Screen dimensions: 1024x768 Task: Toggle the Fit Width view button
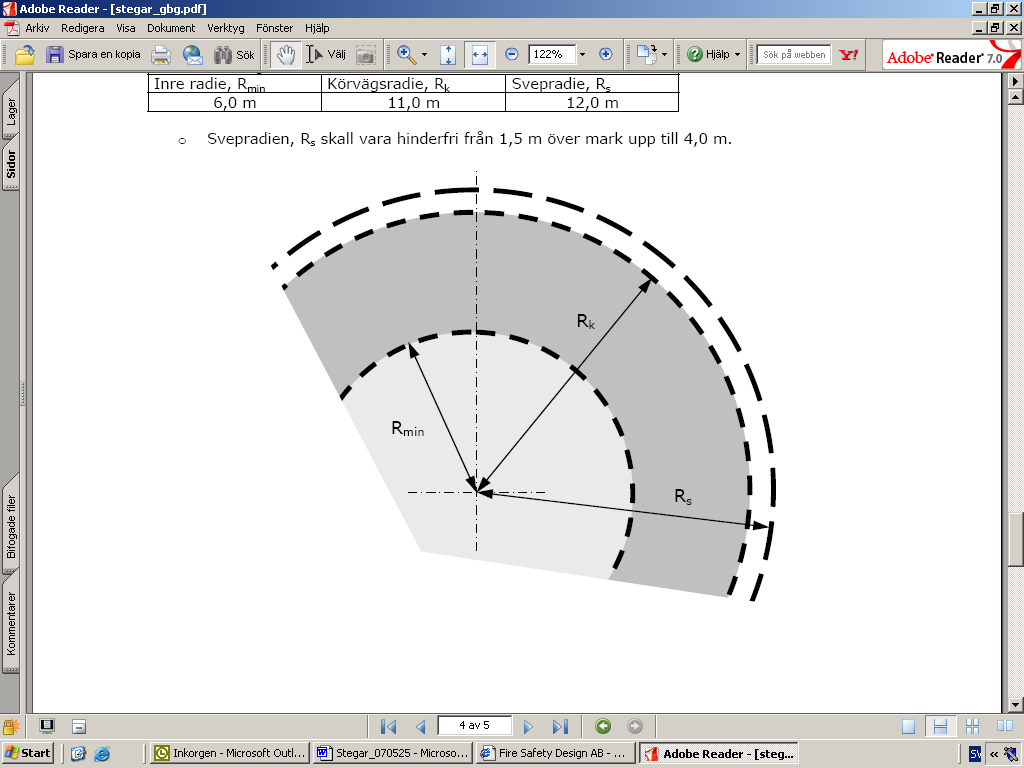click(479, 55)
